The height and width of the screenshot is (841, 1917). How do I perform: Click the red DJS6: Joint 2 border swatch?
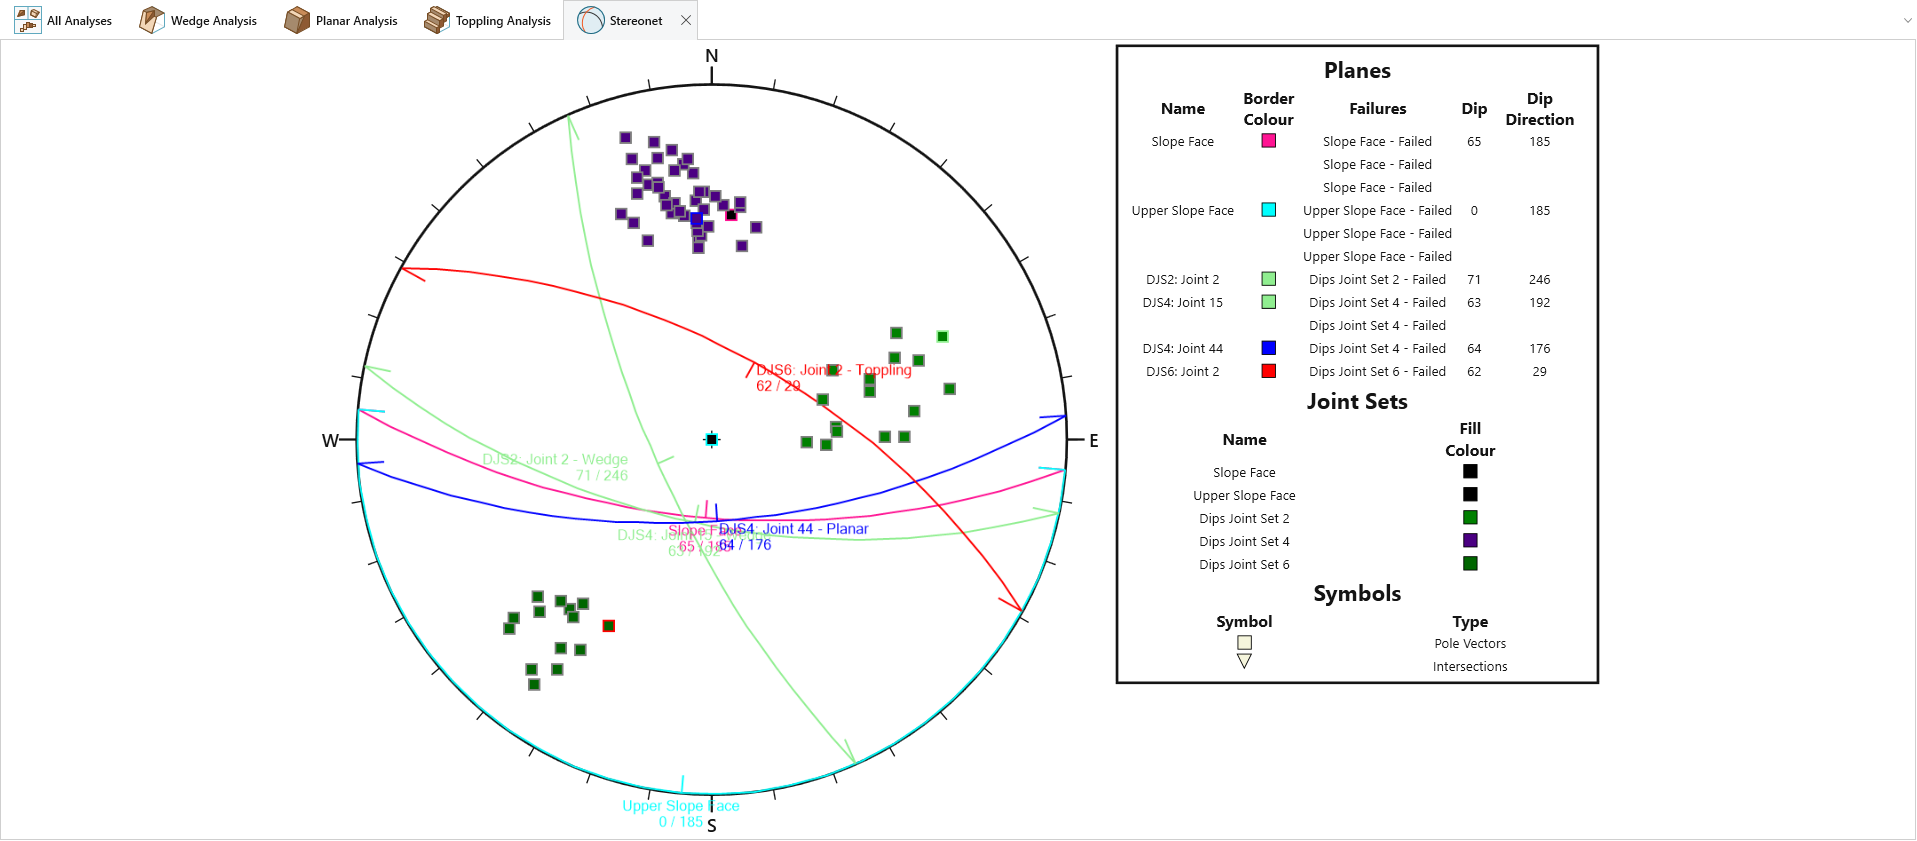click(x=1268, y=371)
